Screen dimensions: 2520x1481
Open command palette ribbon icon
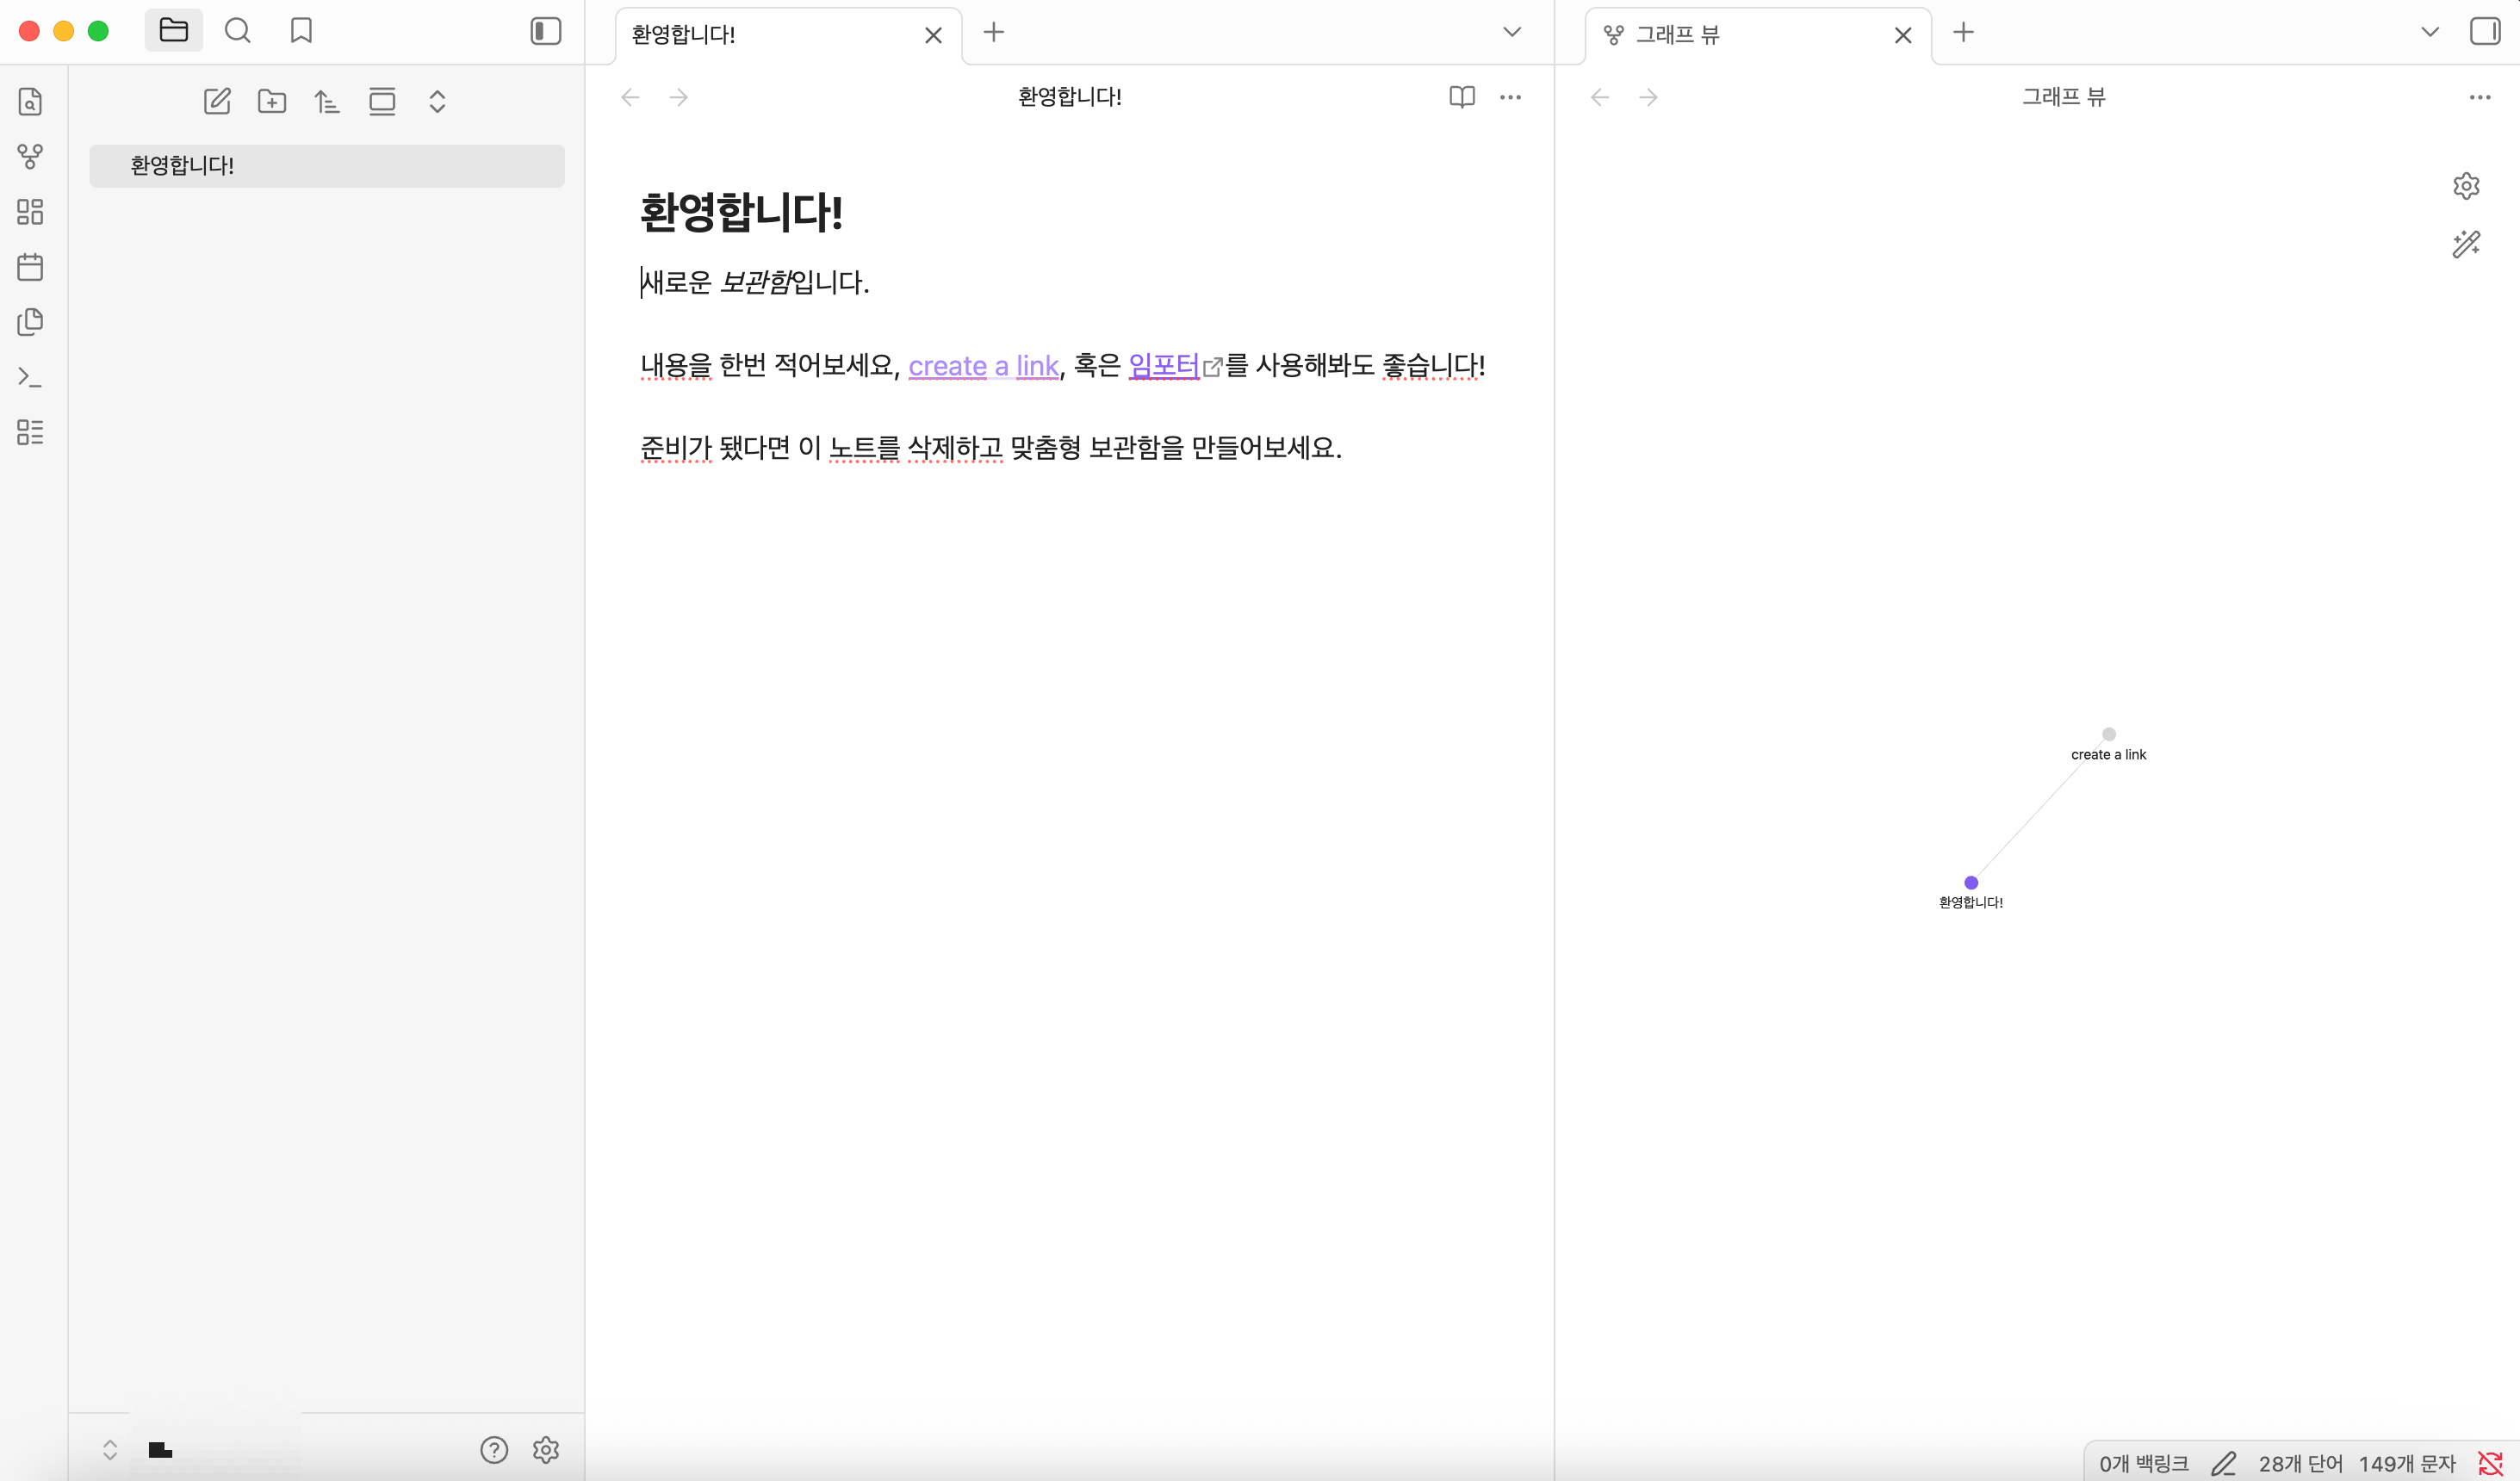[31, 377]
